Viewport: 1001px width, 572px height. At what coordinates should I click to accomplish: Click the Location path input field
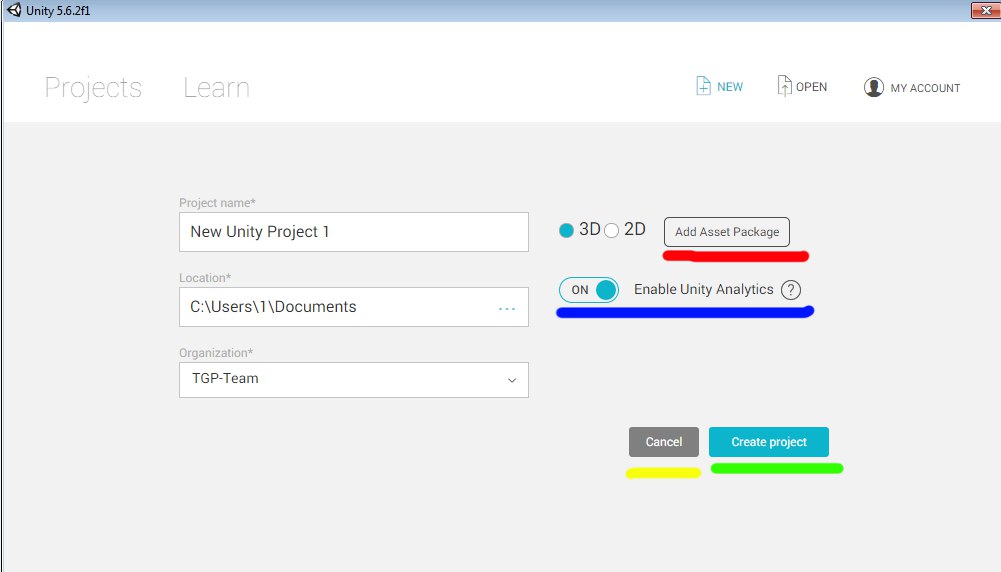tap(354, 307)
